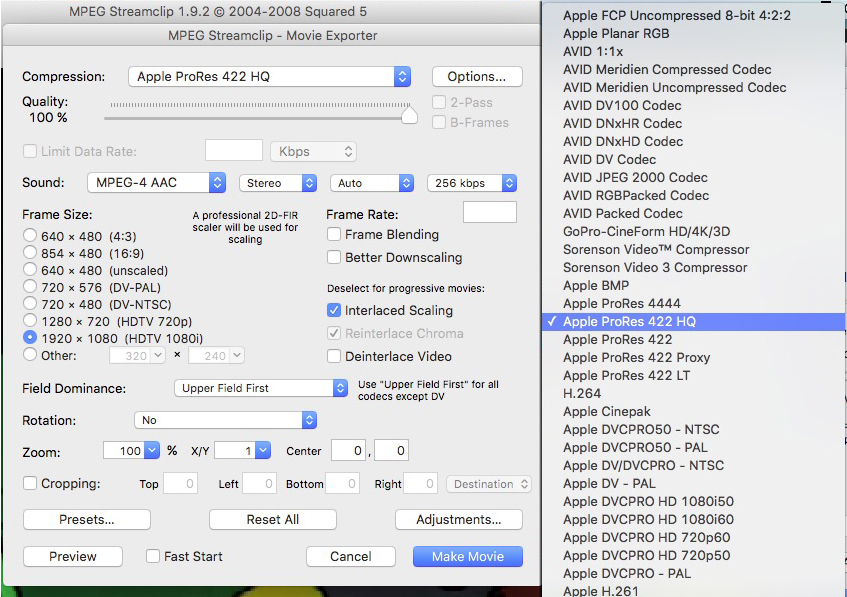The image size is (847, 597).
Task: Choose Apple ProRes 422 LT codec
Action: pos(694,375)
